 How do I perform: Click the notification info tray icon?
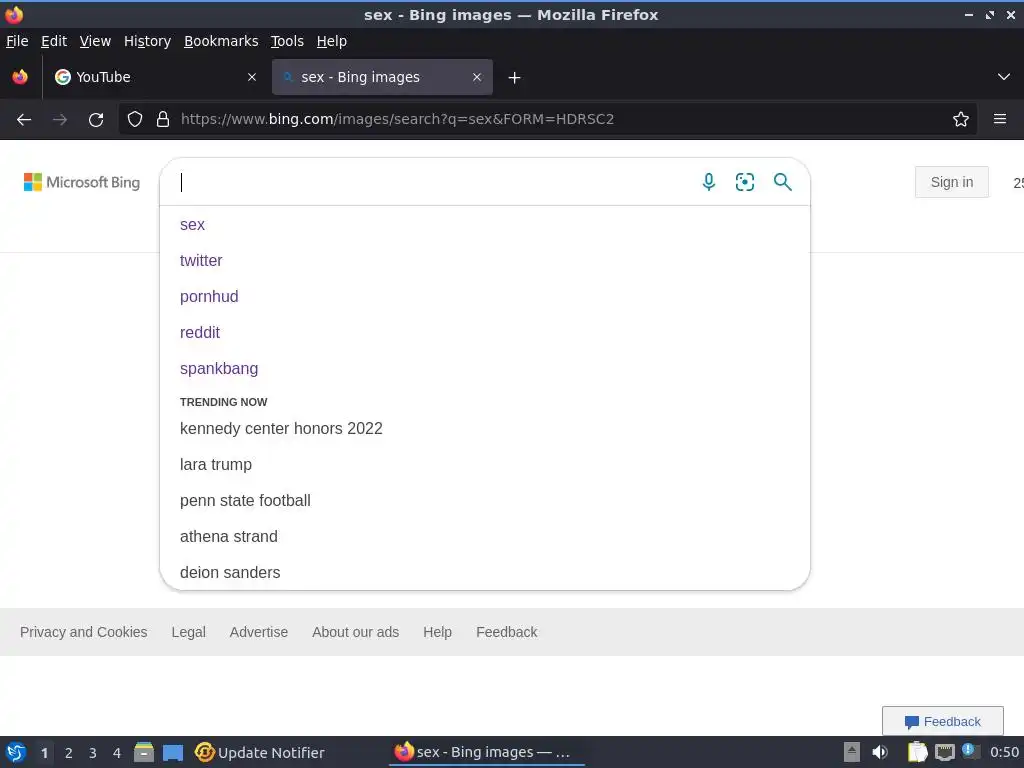pos(970,751)
